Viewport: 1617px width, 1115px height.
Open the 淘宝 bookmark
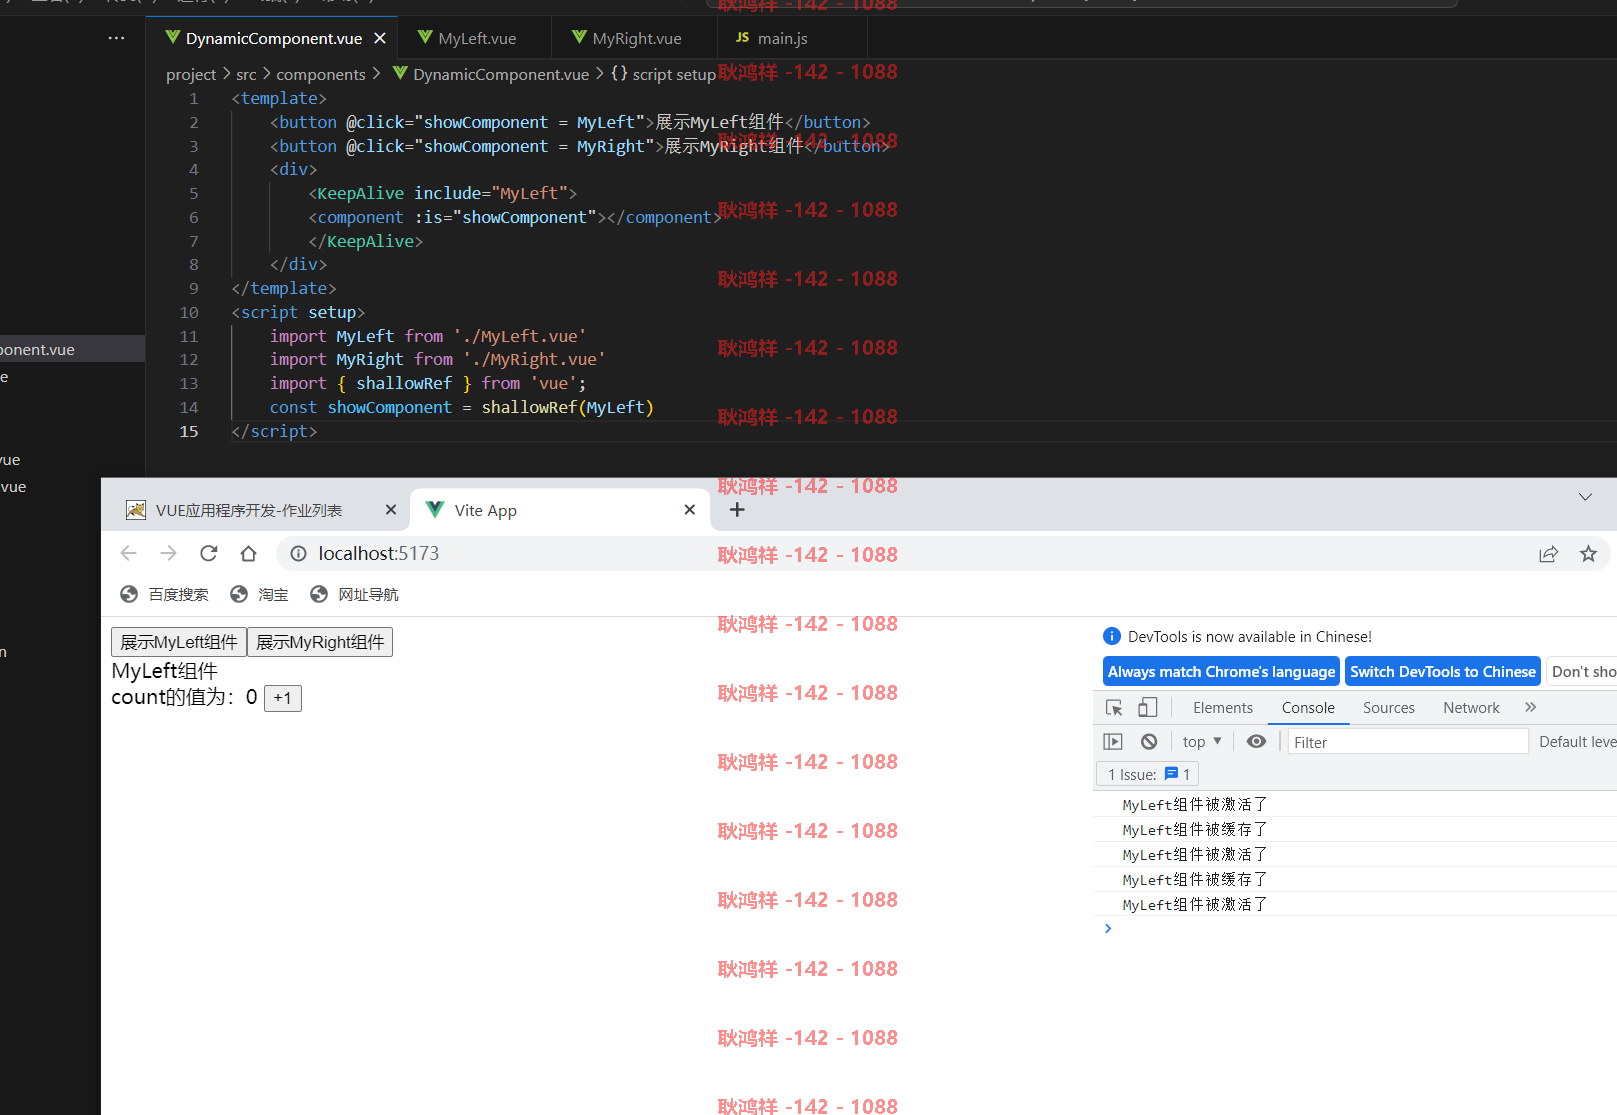(259, 594)
